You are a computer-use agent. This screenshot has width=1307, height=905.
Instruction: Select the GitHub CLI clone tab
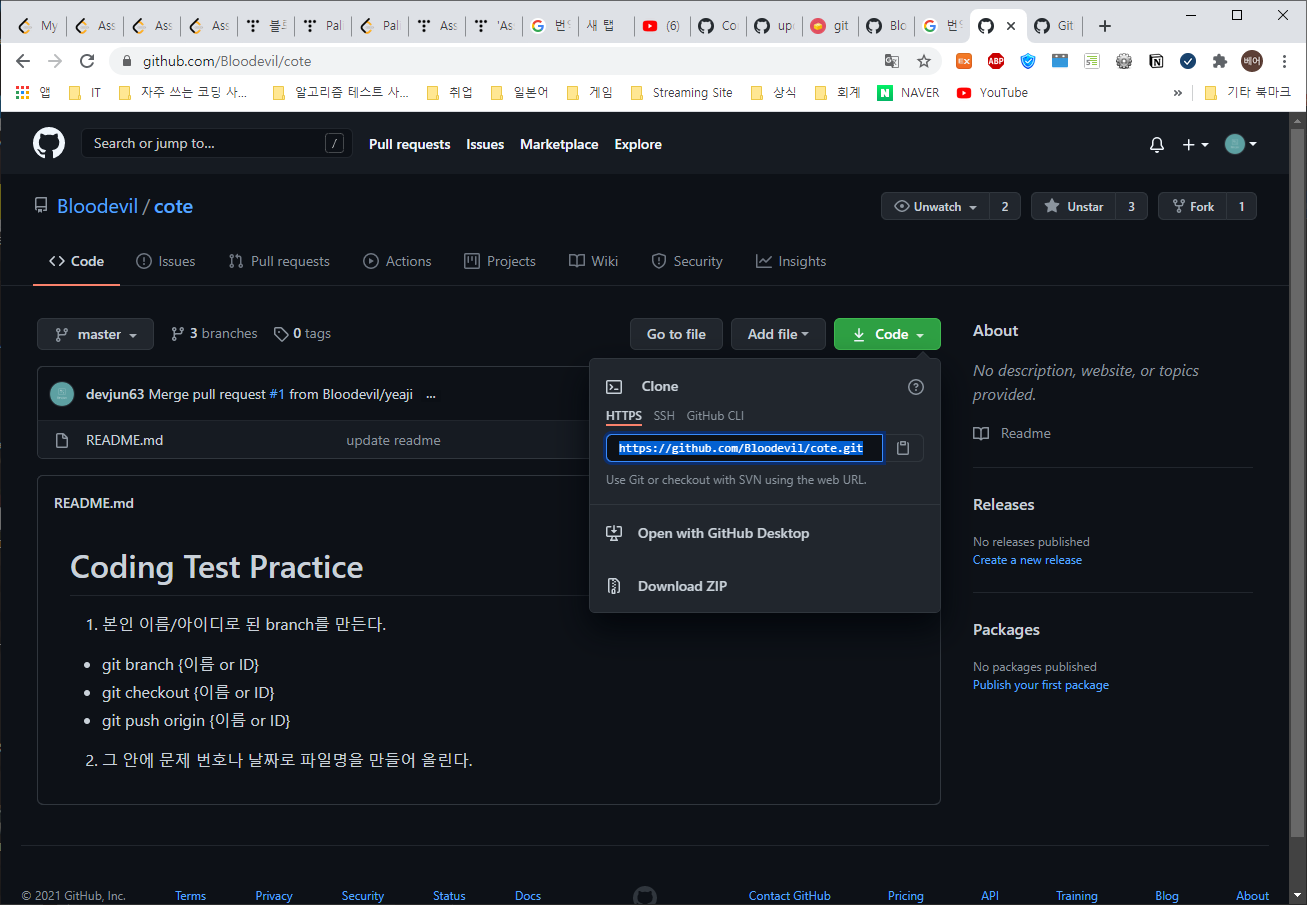(x=715, y=416)
